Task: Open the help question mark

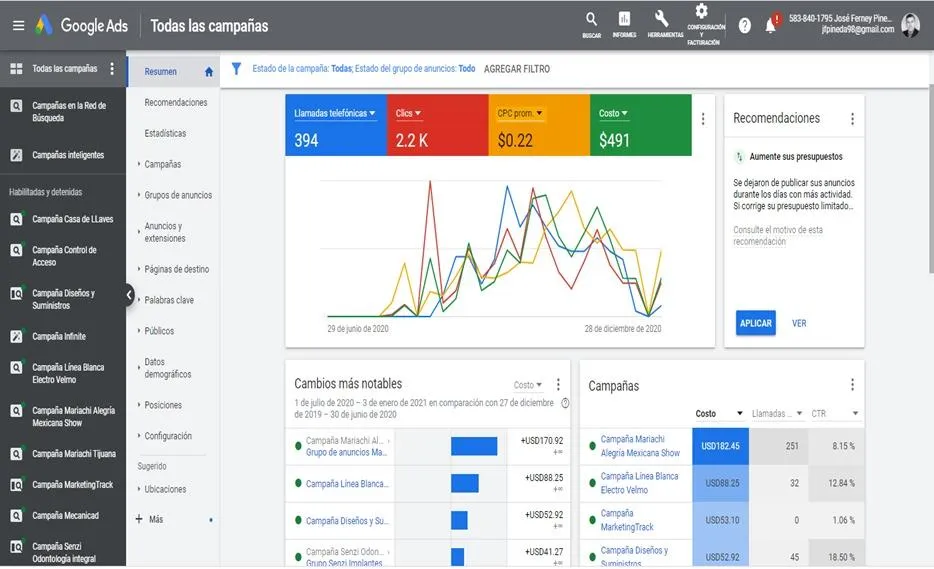Action: [x=745, y=26]
